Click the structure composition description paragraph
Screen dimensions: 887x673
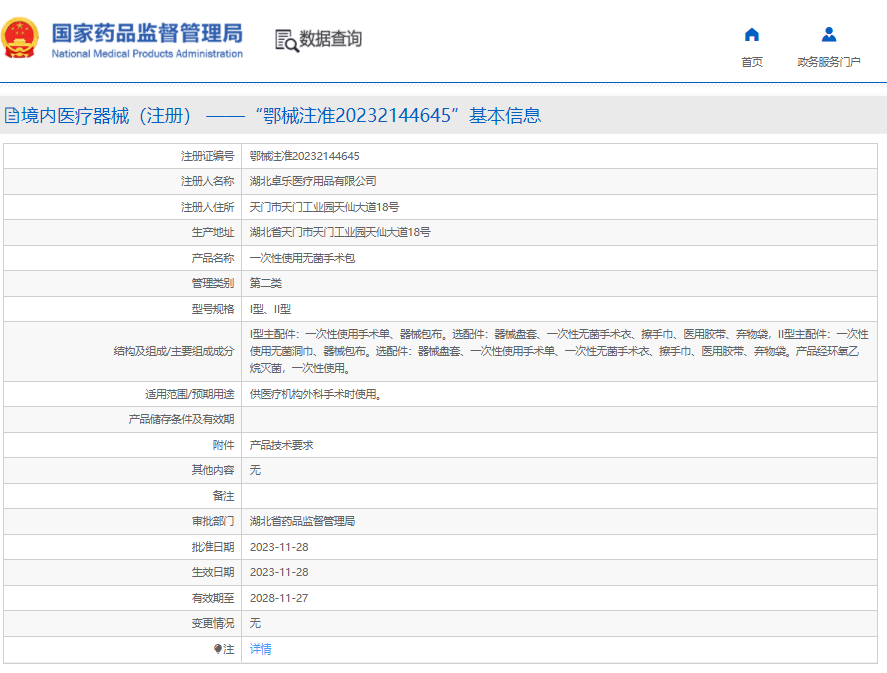(x=559, y=351)
